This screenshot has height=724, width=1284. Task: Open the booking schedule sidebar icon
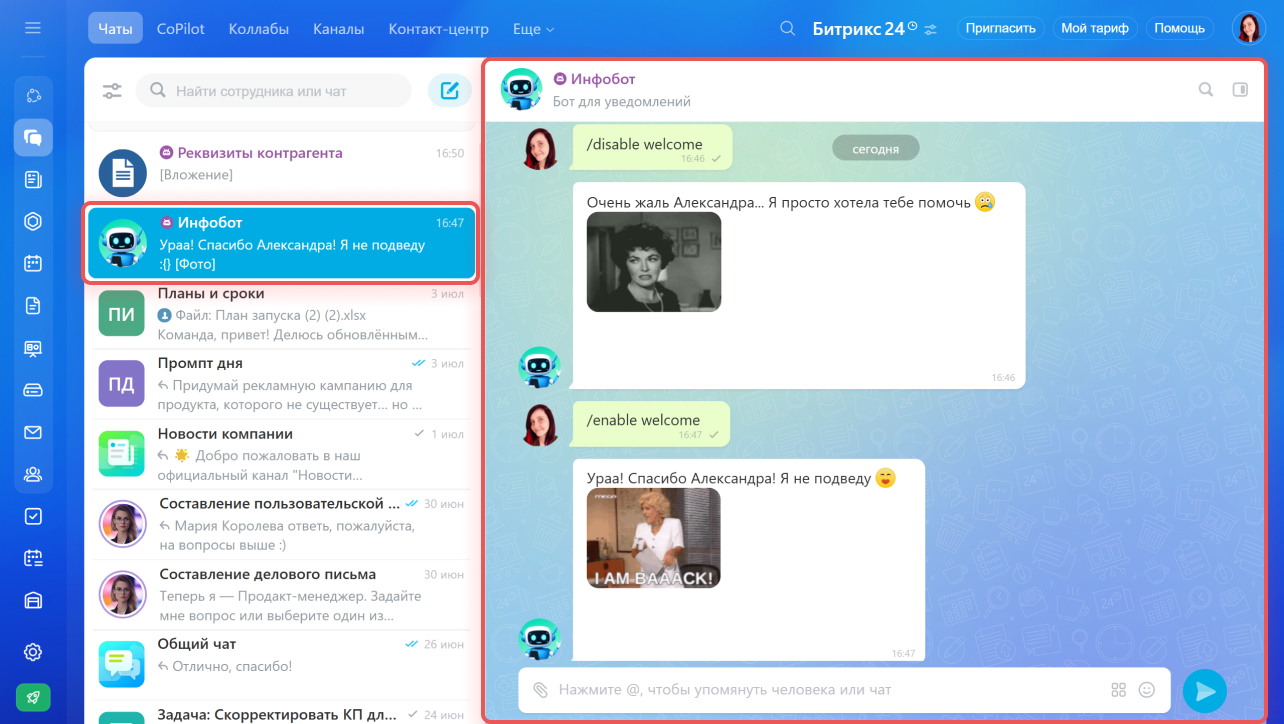pyautogui.click(x=33, y=558)
